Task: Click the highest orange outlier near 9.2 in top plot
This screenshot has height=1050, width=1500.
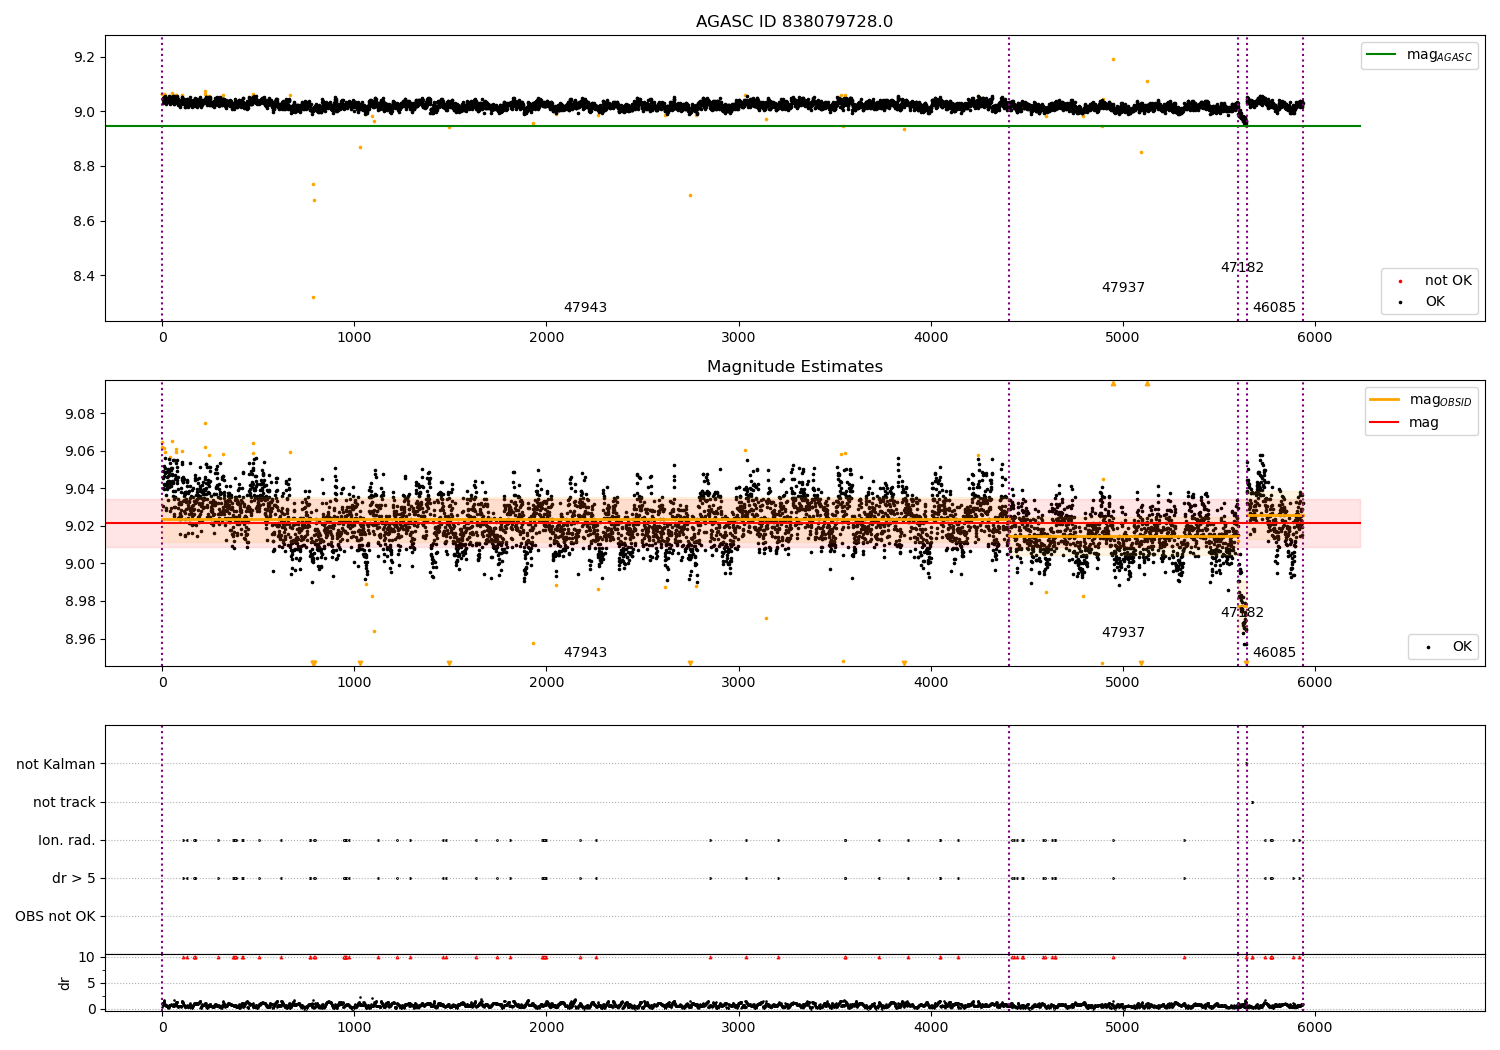Action: pyautogui.click(x=1113, y=59)
